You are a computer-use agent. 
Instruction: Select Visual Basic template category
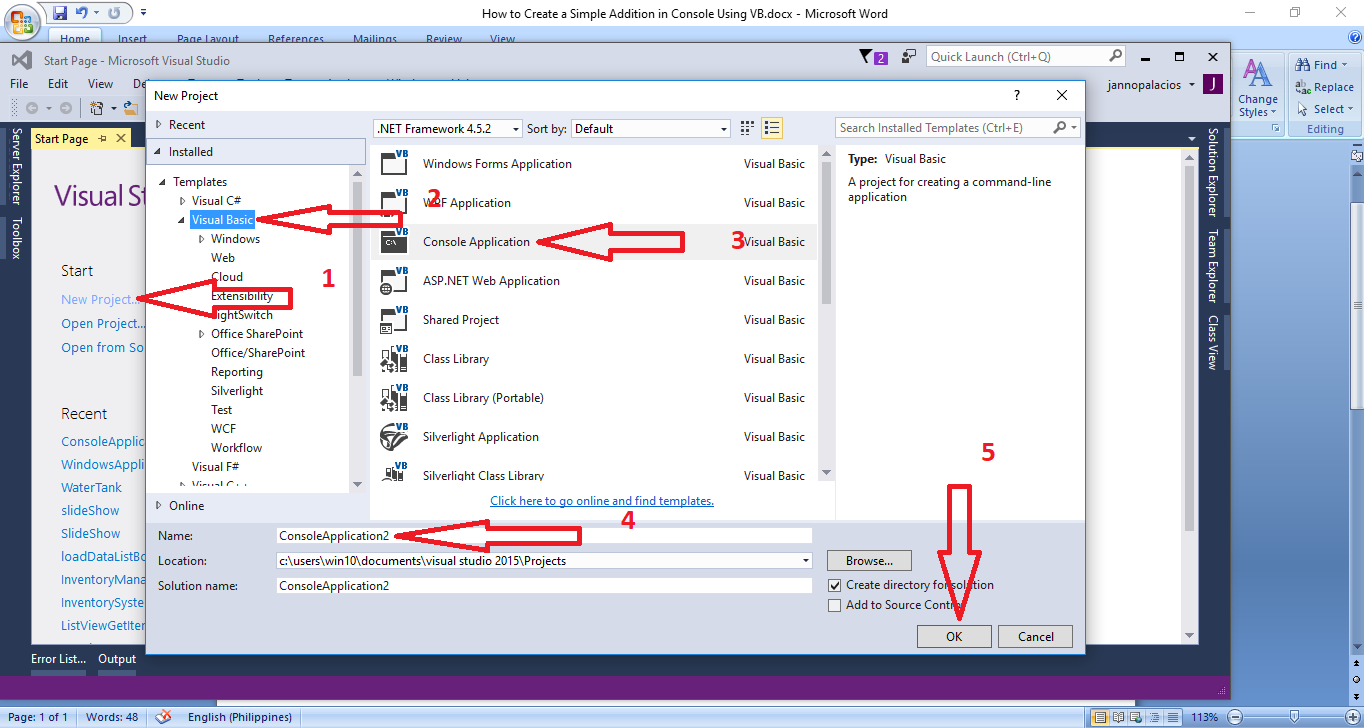tap(222, 220)
